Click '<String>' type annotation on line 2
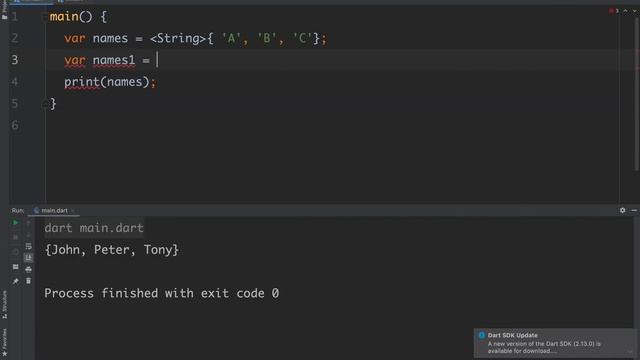Image resolution: width=640 pixels, height=360 pixels. 178,38
